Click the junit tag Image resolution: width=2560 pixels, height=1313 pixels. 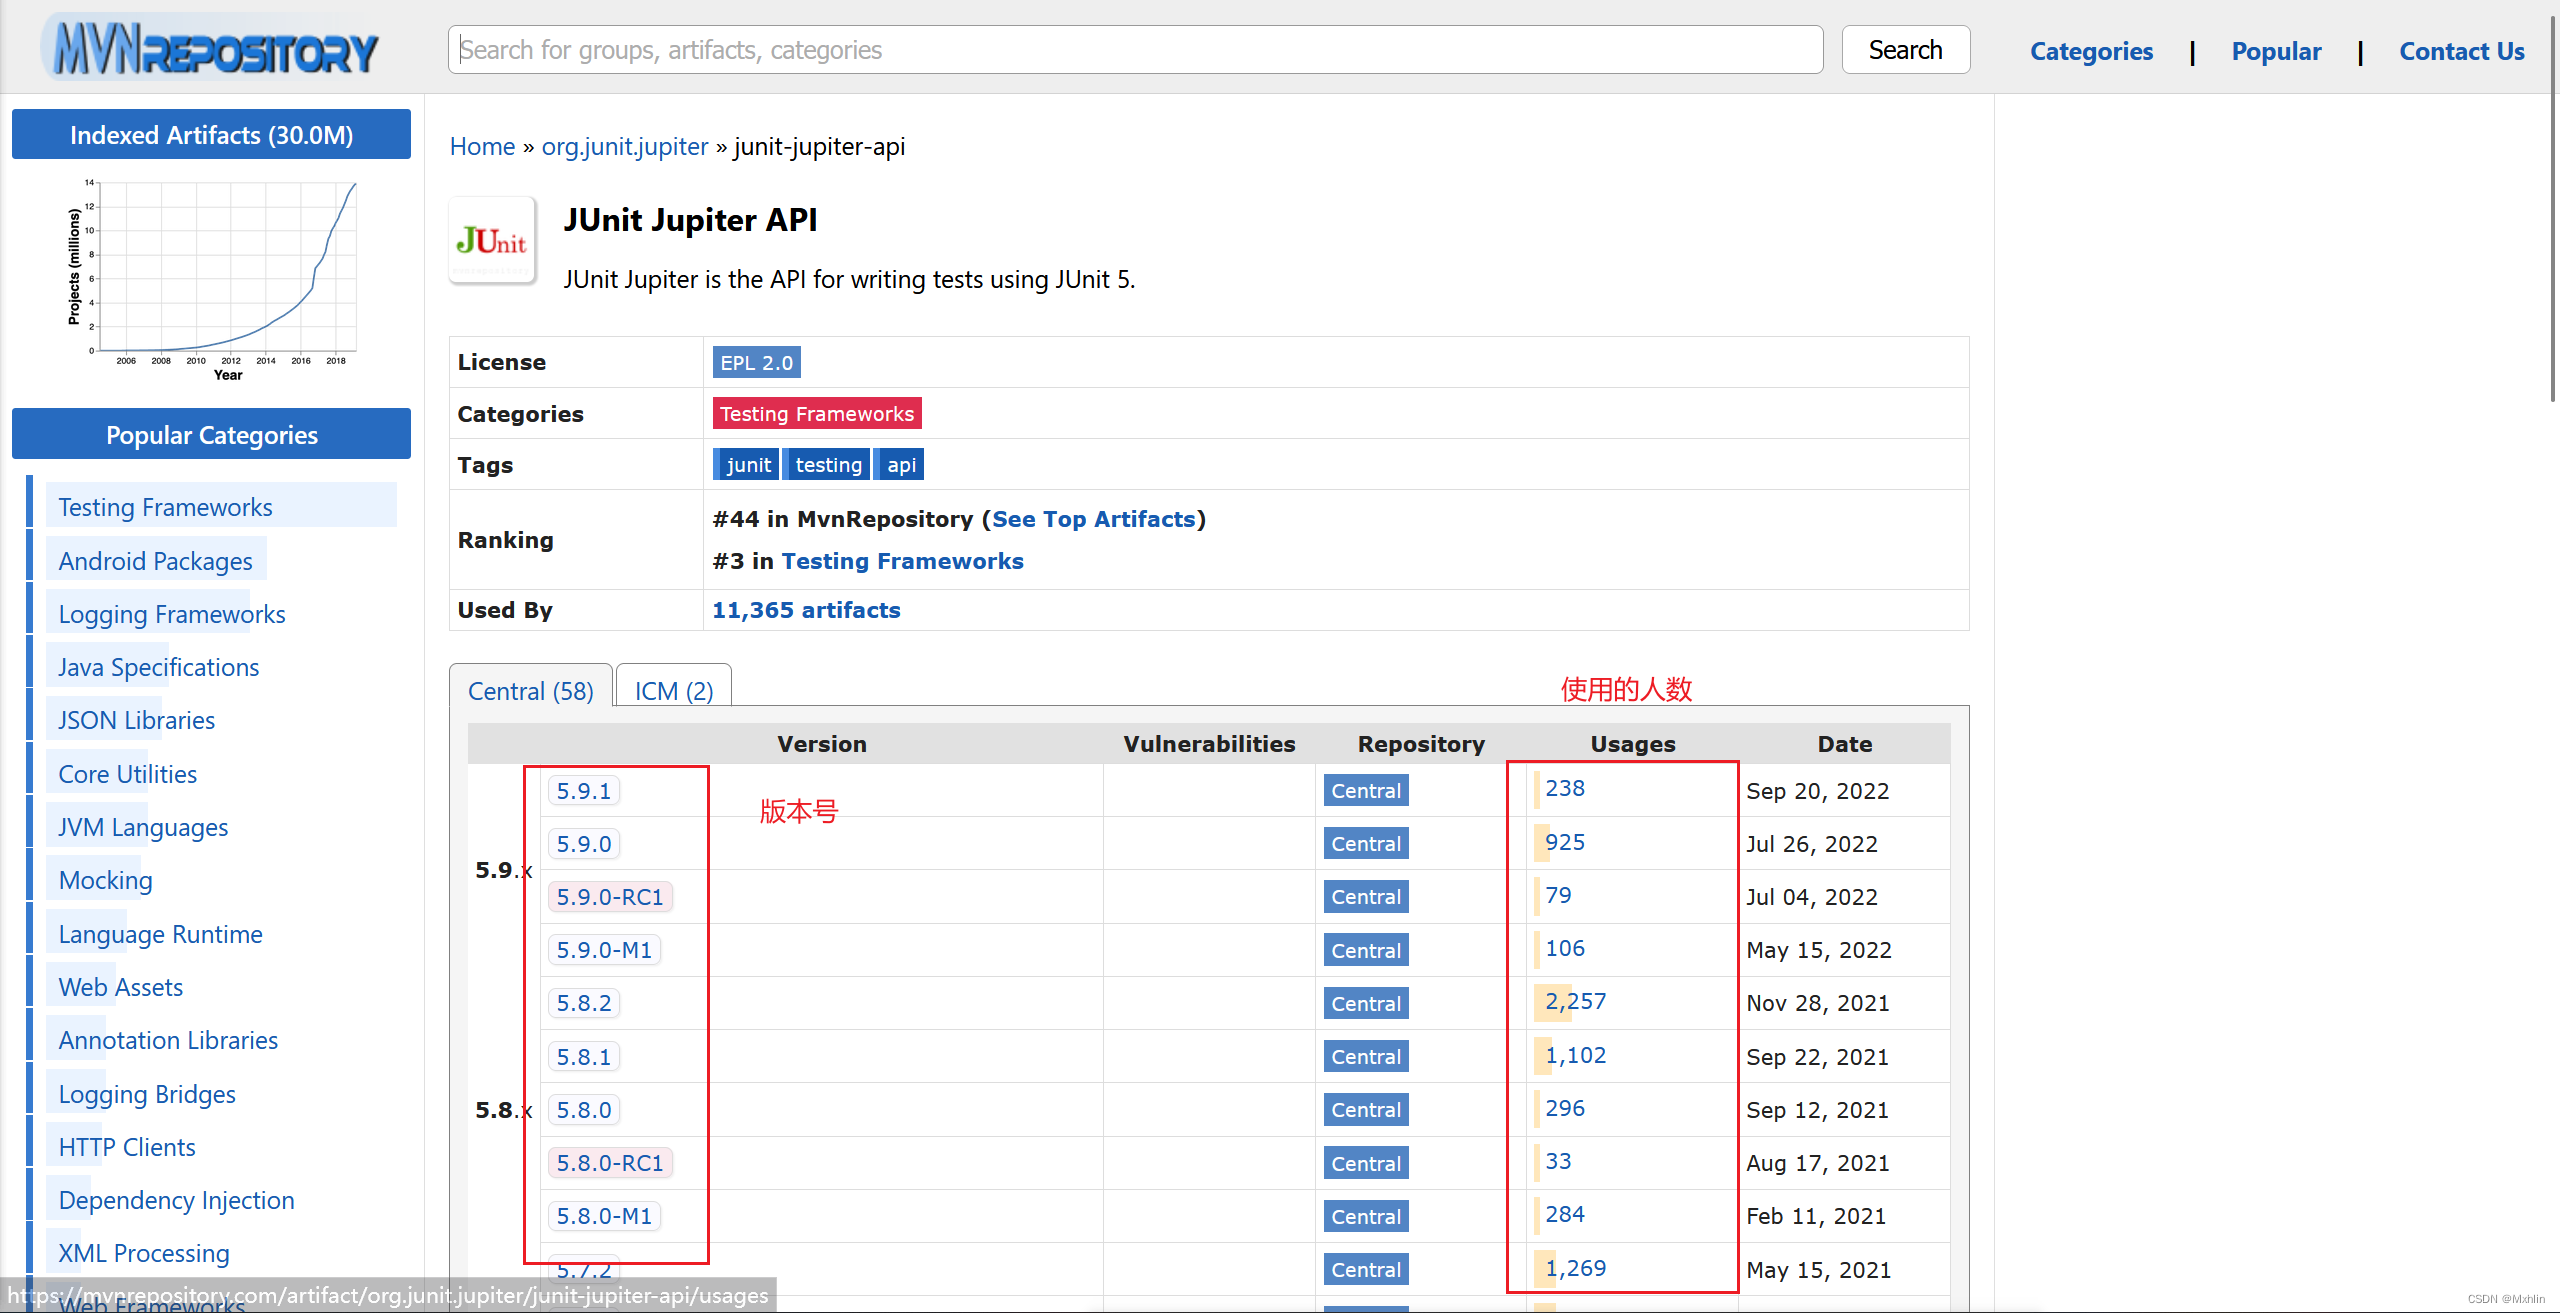tap(746, 464)
